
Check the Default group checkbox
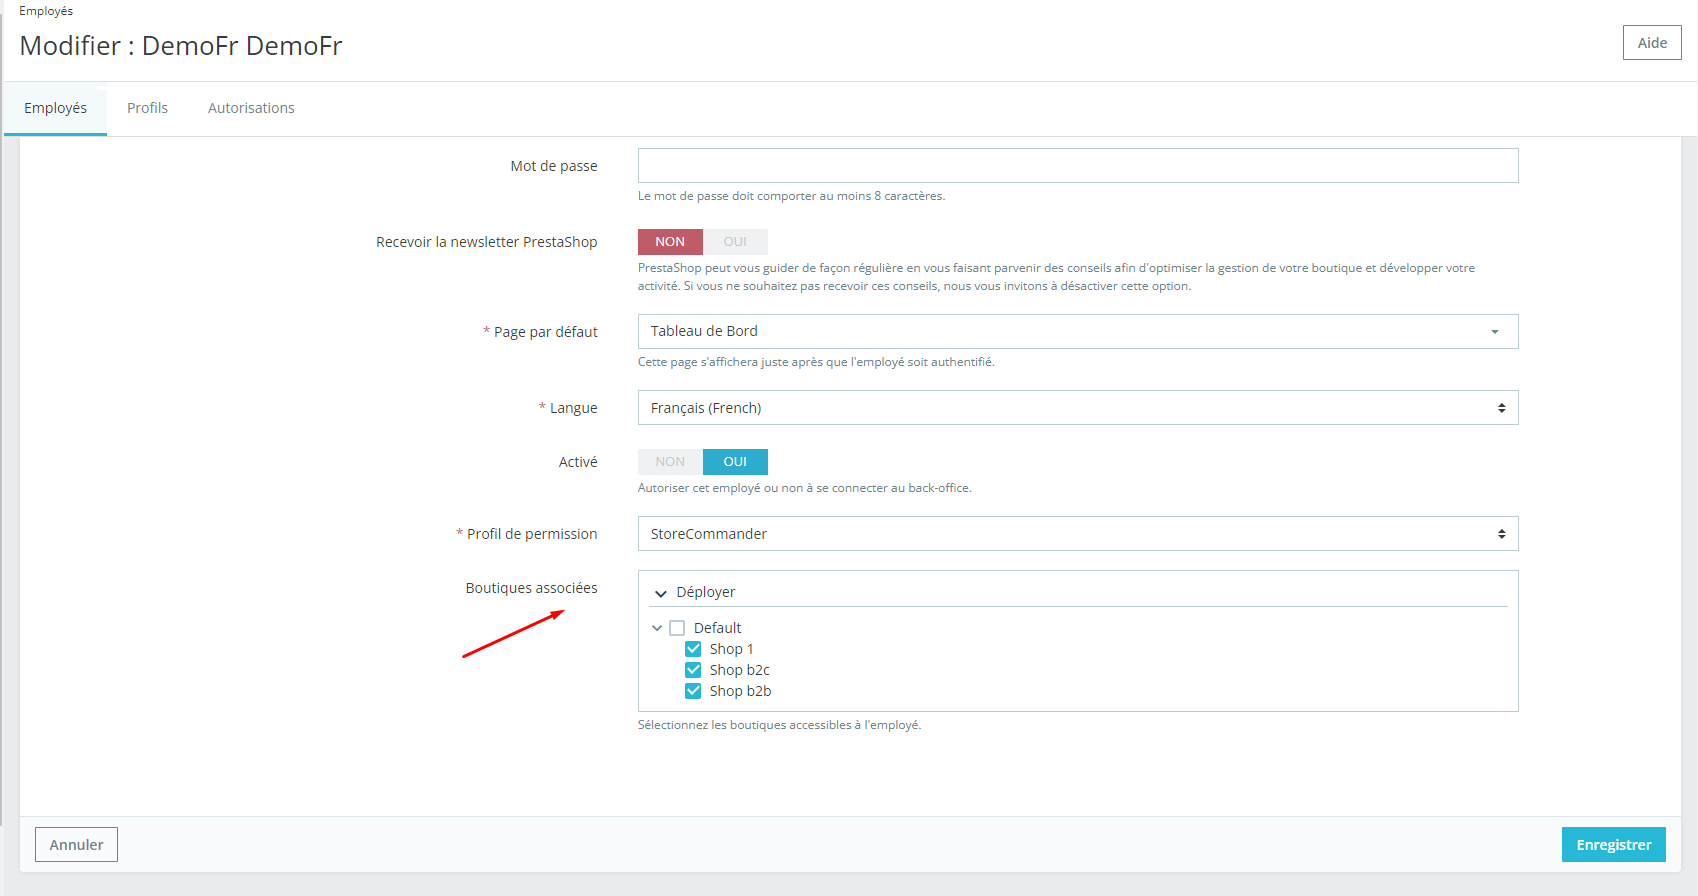tap(677, 628)
